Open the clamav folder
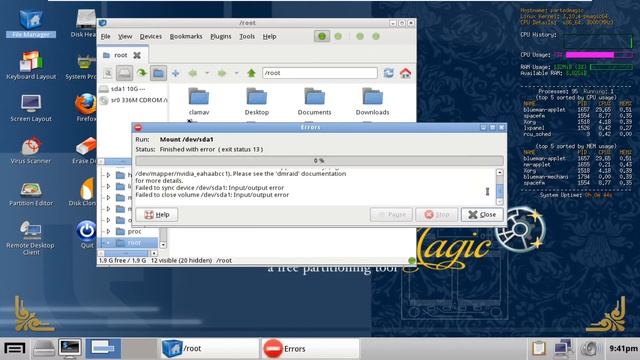The image size is (640, 360). [199, 101]
